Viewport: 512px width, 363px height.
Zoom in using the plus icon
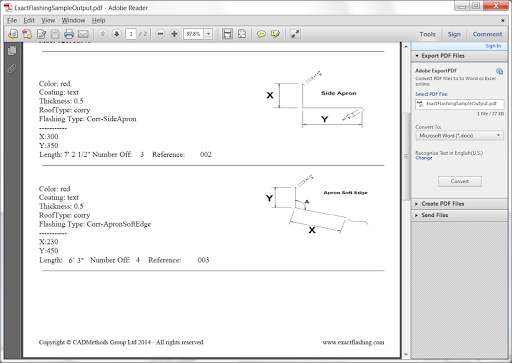(x=174, y=34)
